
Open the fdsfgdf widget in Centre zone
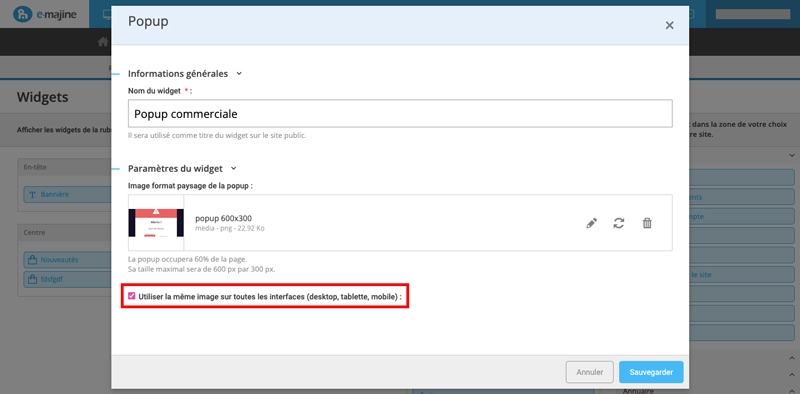(67, 279)
